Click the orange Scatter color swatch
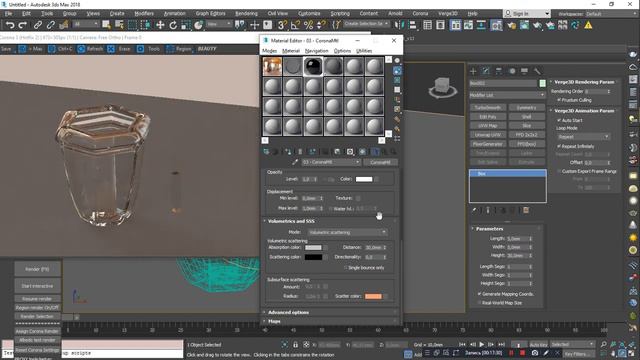This screenshot has height=360, width=640. (373, 296)
